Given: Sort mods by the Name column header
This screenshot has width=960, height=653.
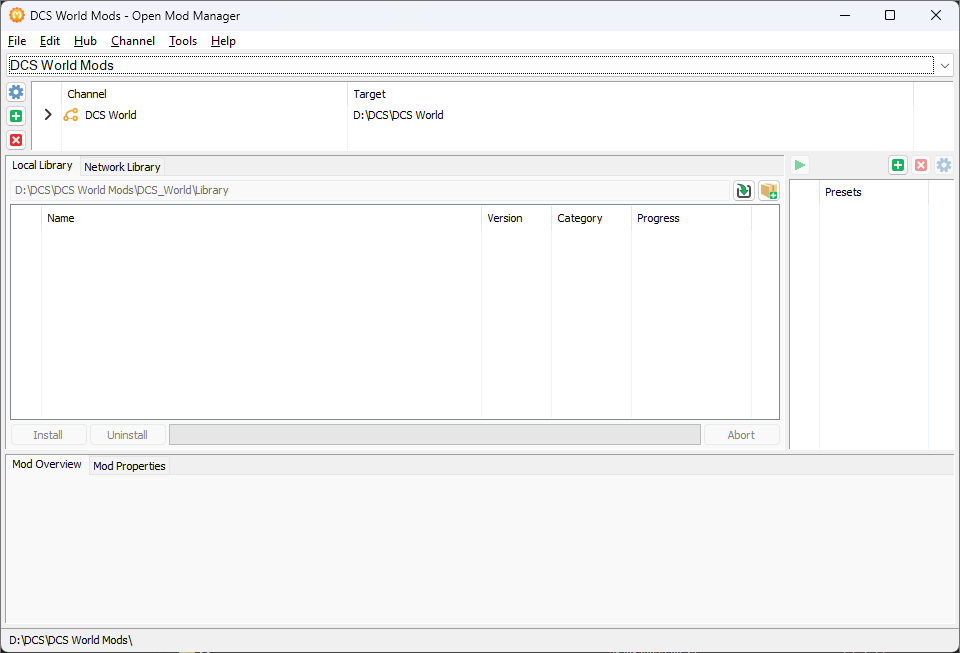Looking at the screenshot, I should point(260,218).
